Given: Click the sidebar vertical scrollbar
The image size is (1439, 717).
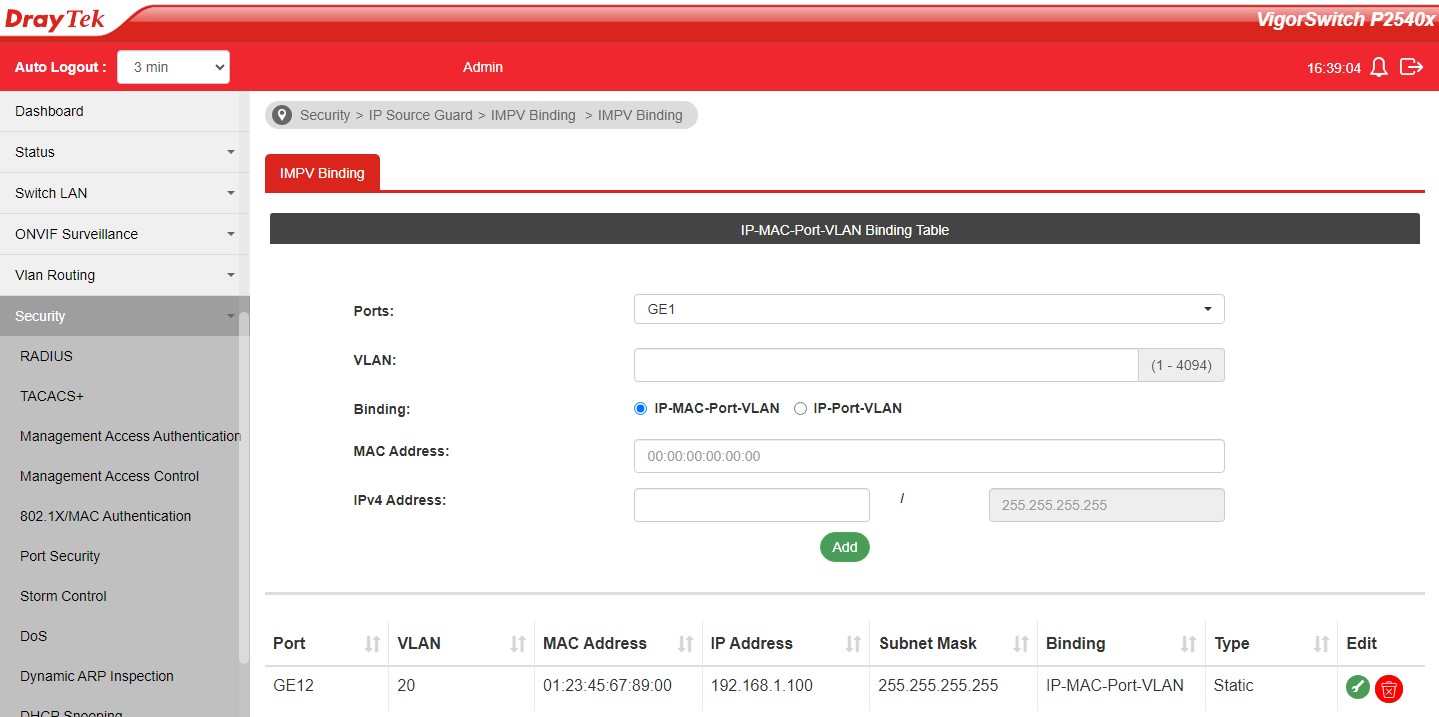Looking at the screenshot, I should tap(243, 490).
